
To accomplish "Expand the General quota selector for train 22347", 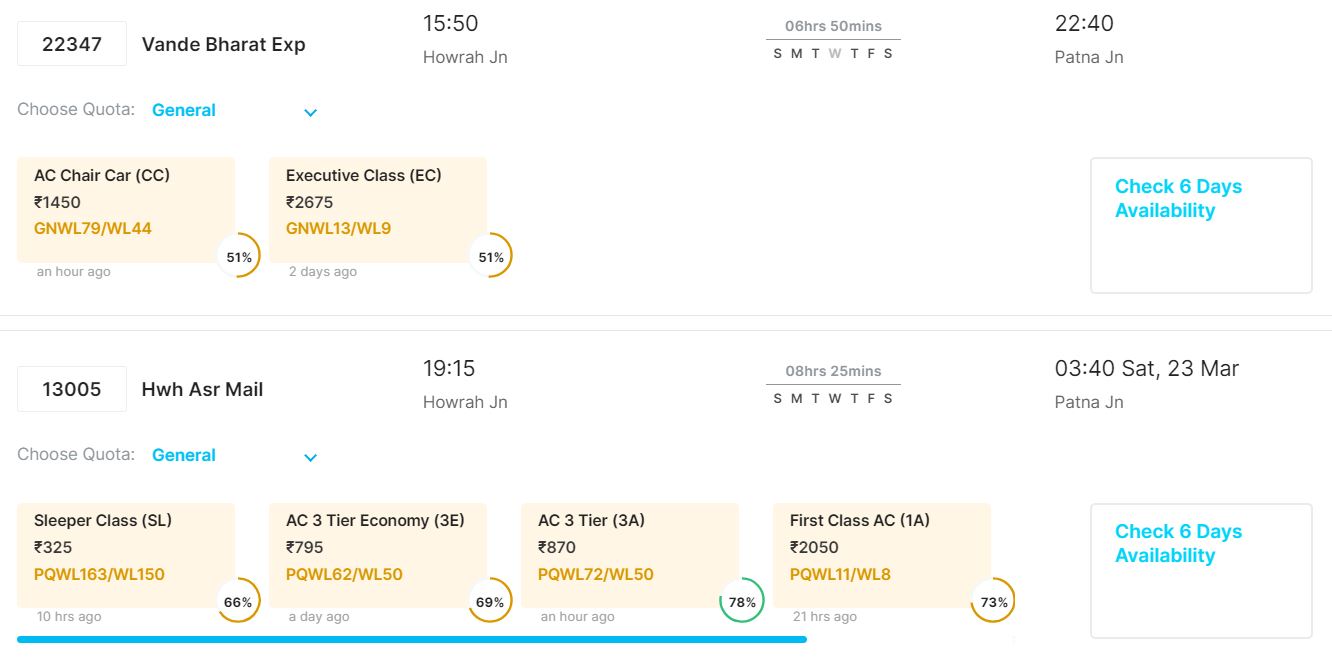I will [x=184, y=110].
